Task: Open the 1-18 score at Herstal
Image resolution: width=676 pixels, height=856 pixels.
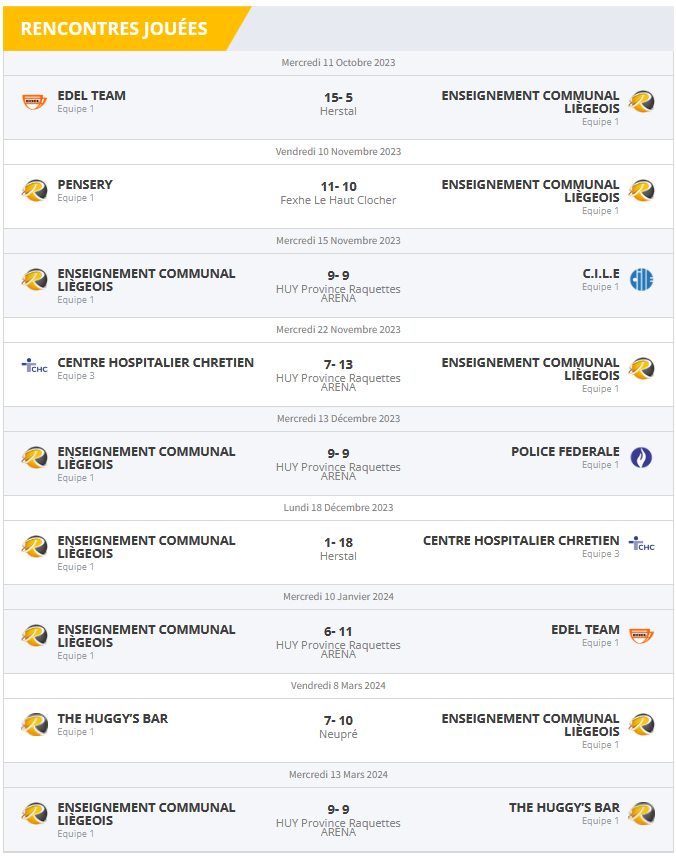Action: [x=338, y=543]
